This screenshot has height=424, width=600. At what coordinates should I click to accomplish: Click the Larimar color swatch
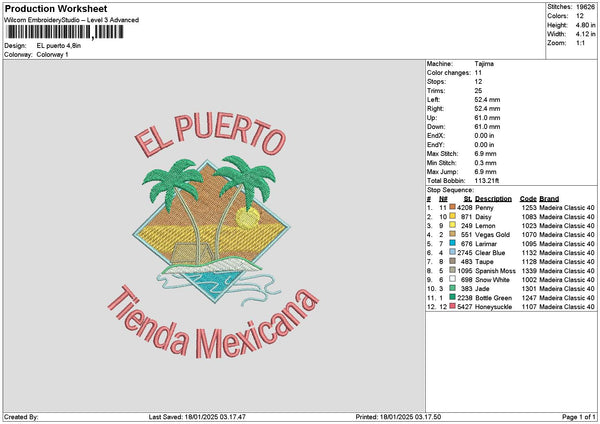pyautogui.click(x=454, y=243)
